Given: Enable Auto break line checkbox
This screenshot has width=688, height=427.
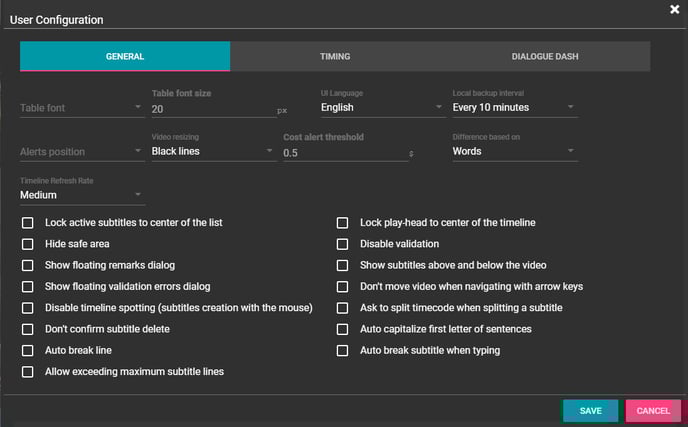Looking at the screenshot, I should pos(28,351).
